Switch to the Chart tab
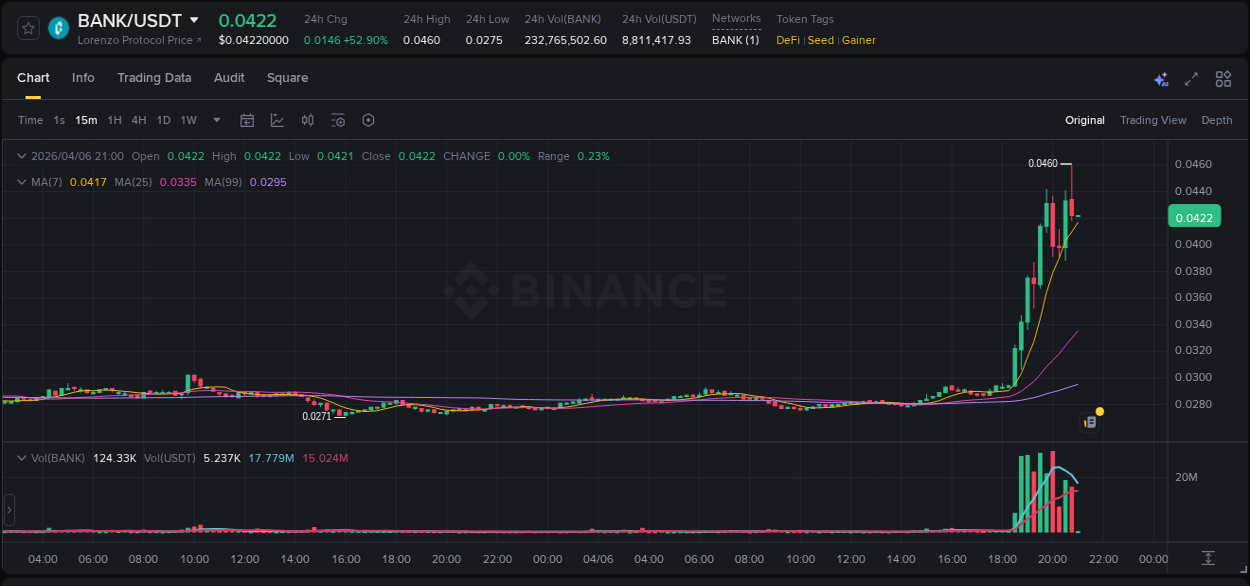The image size is (1250, 586). tap(33, 78)
